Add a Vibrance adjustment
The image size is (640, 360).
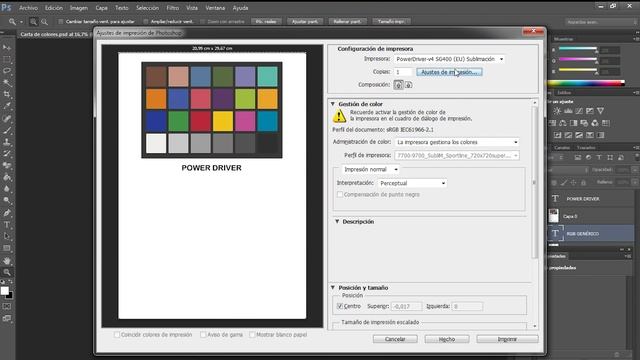pos(600,111)
